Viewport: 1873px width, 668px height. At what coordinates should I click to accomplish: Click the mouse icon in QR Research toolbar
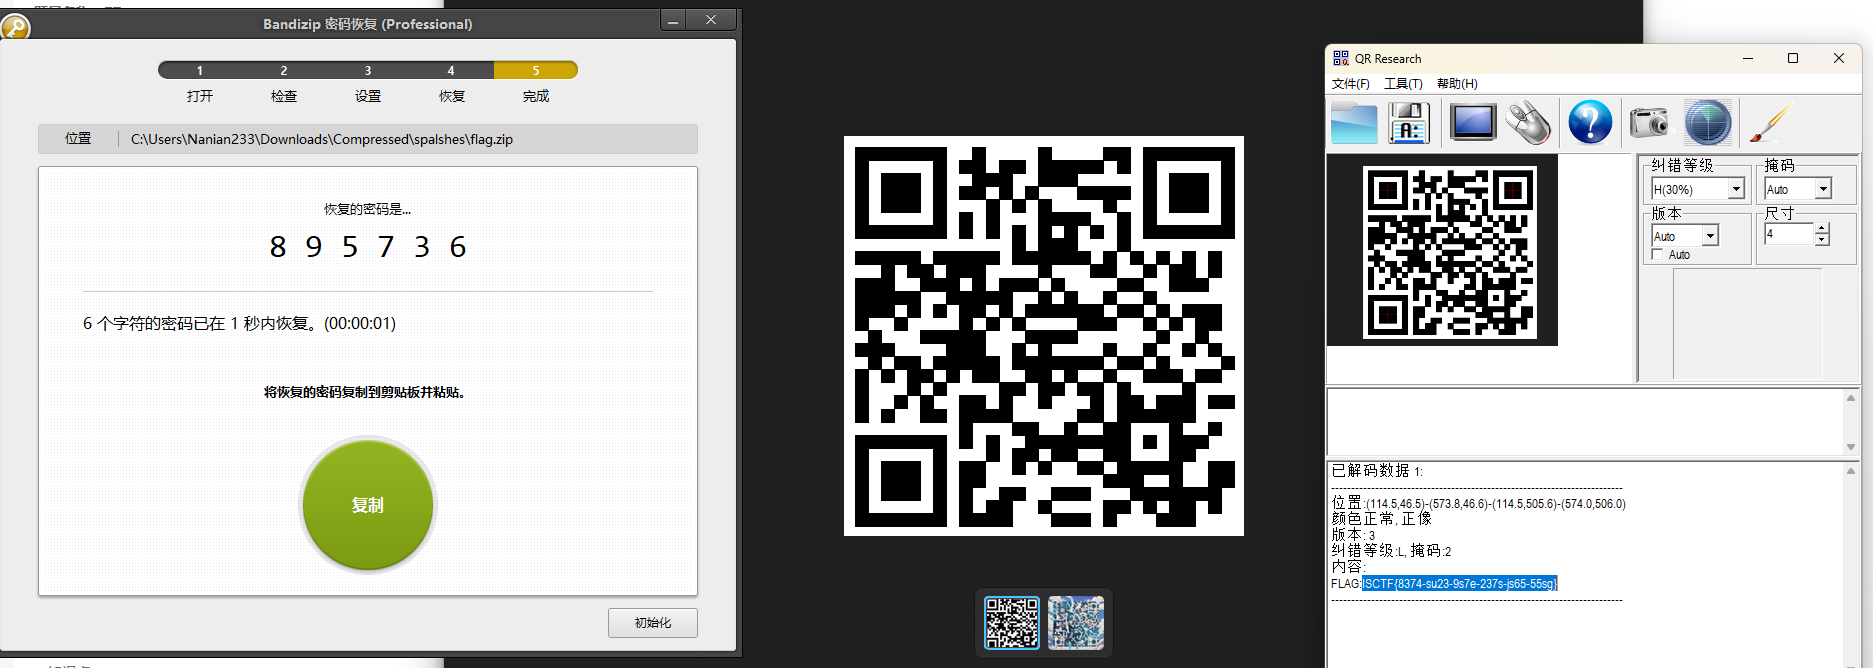tap(1529, 123)
